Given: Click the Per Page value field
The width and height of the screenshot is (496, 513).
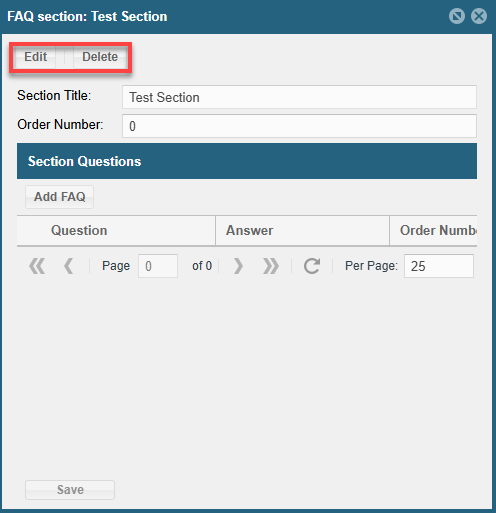Looking at the screenshot, I should click(439, 266).
